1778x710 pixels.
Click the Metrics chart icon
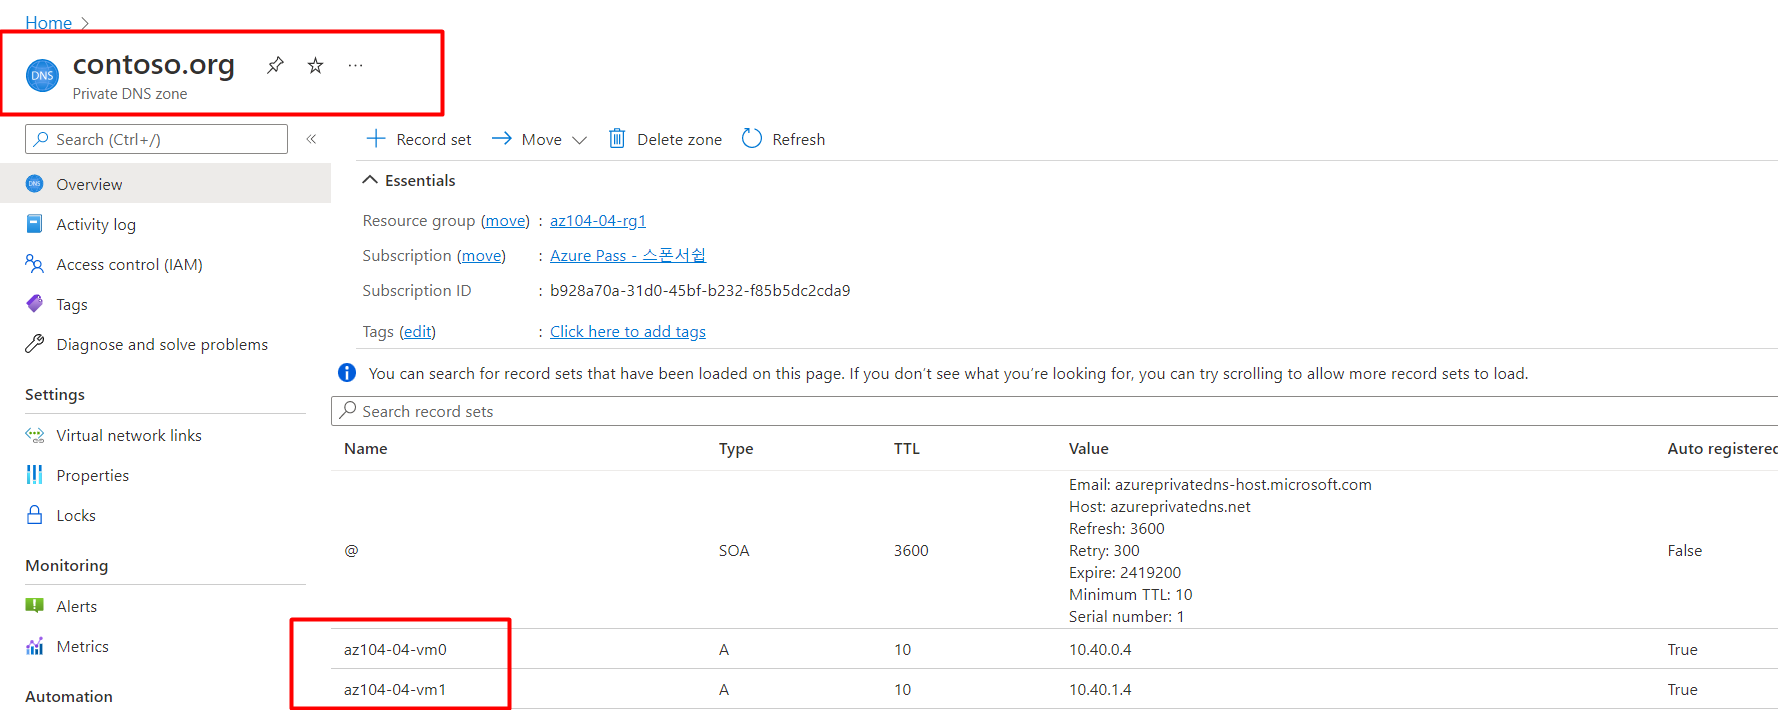click(35, 646)
